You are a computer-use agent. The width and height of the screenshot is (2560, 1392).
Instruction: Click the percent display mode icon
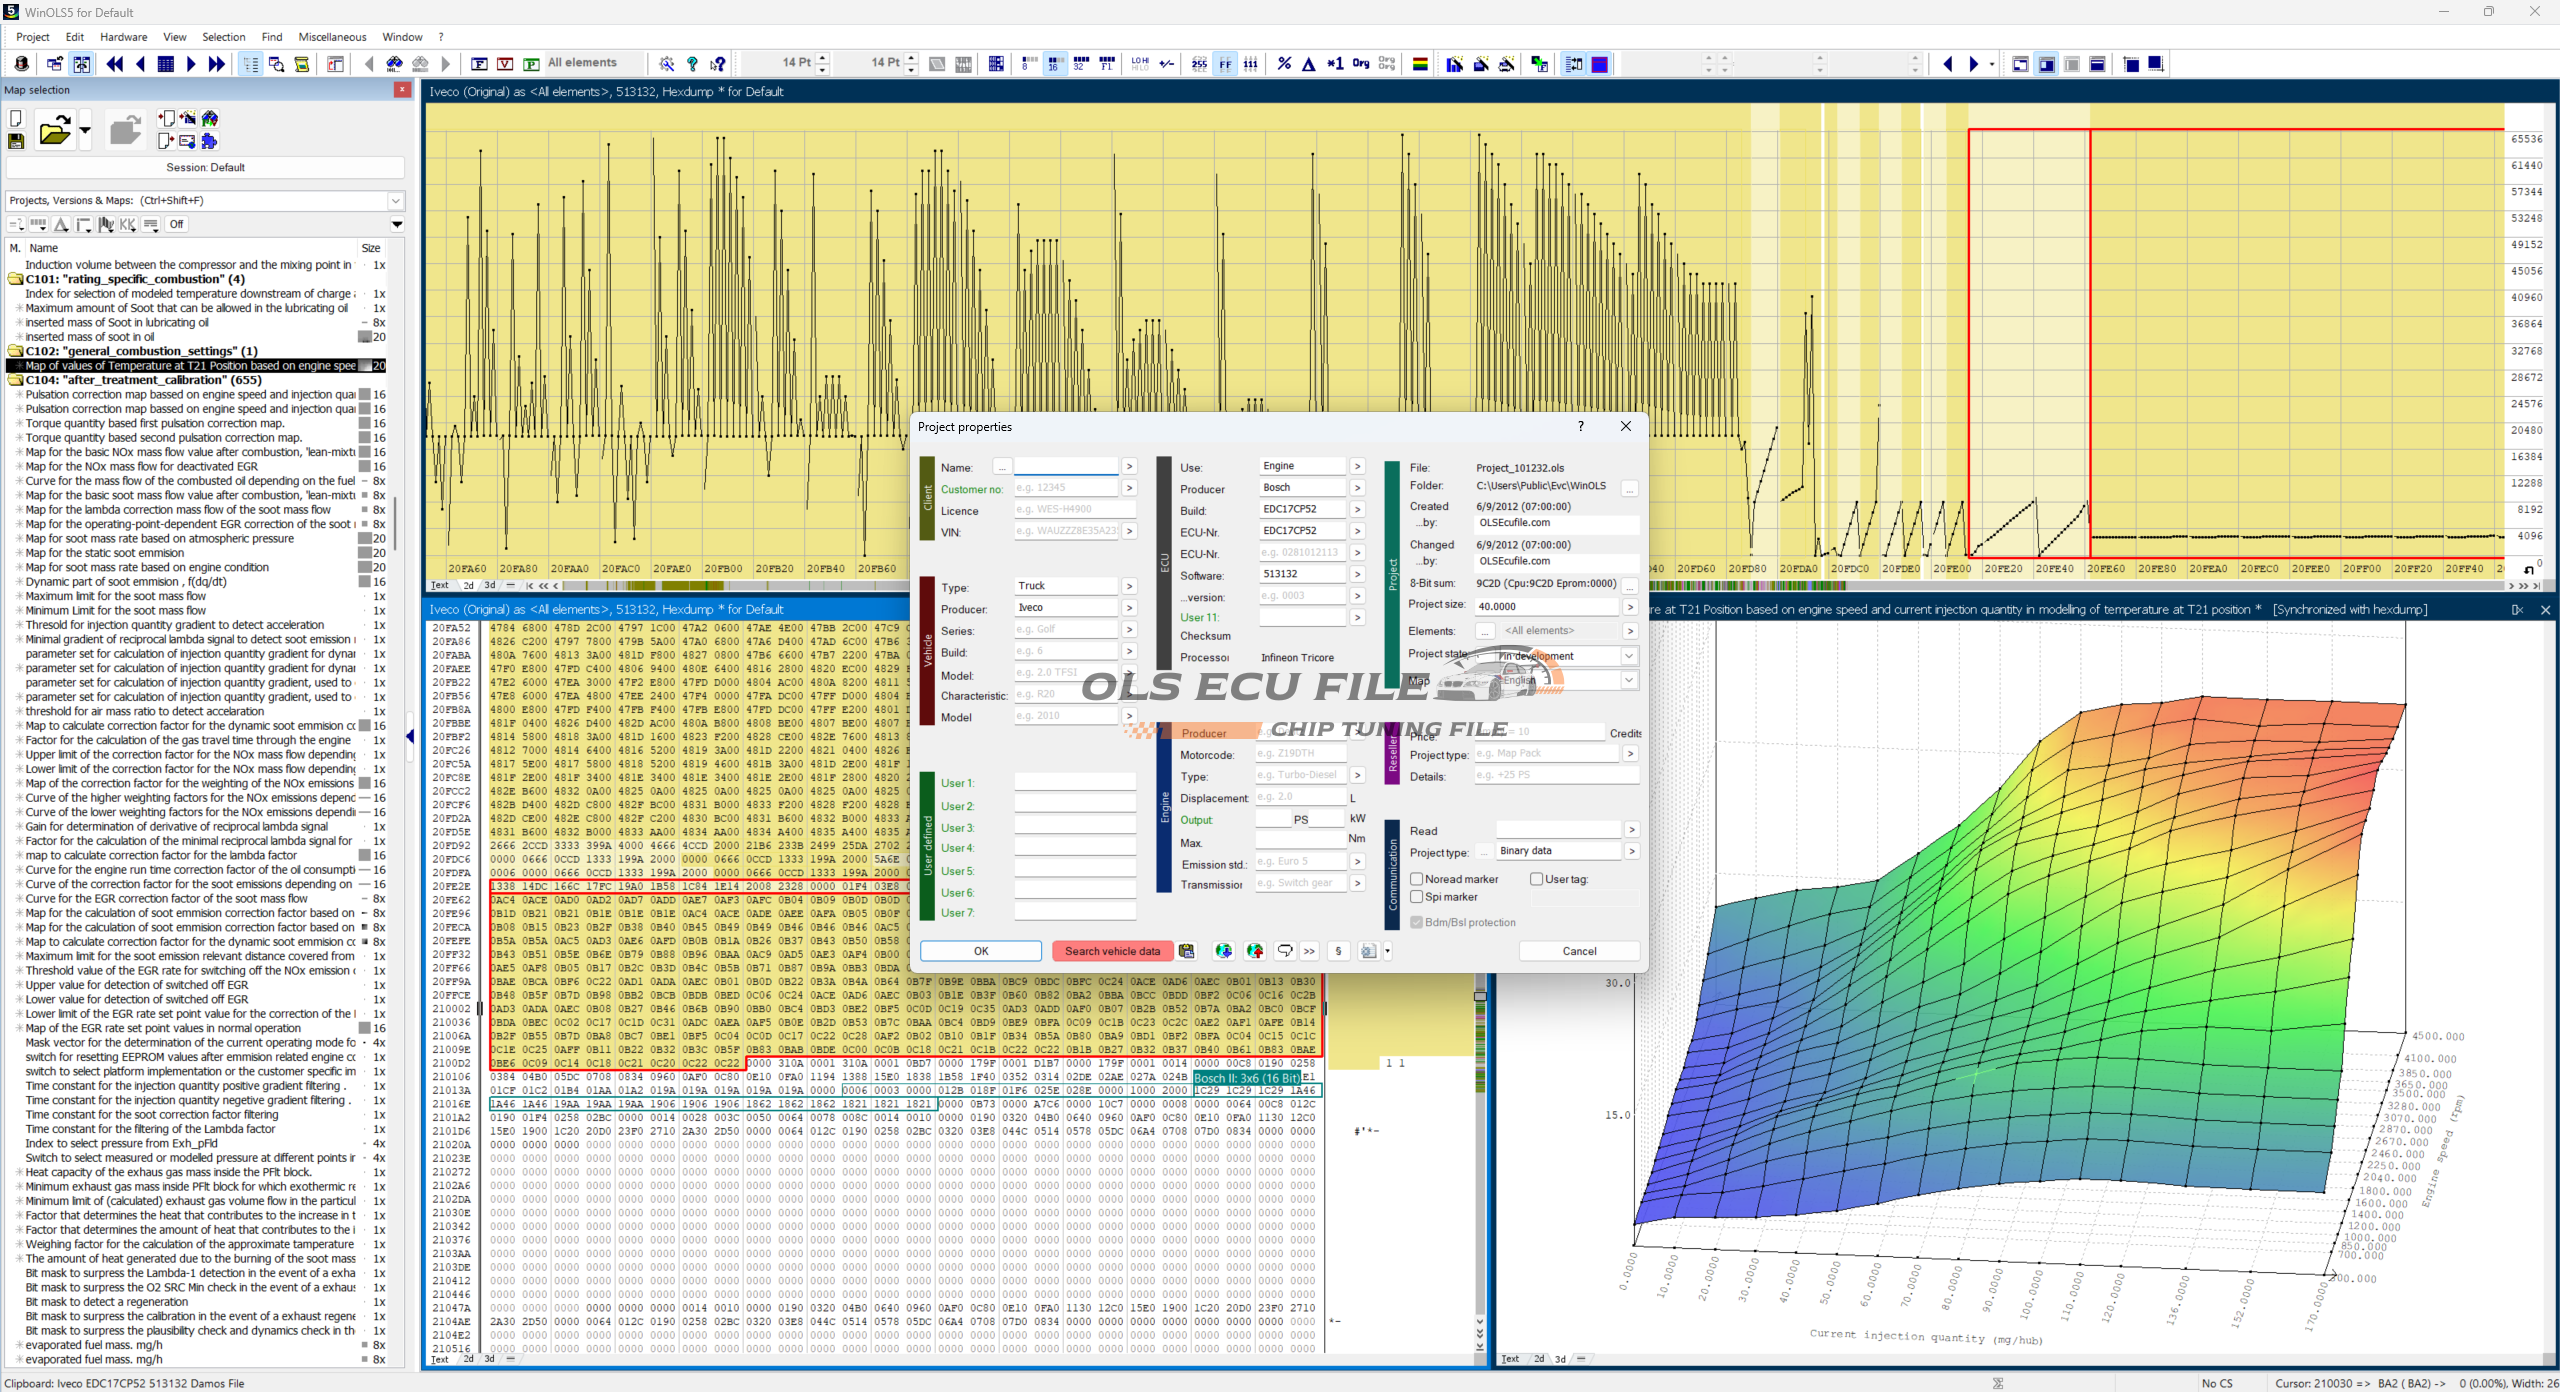(x=1284, y=64)
